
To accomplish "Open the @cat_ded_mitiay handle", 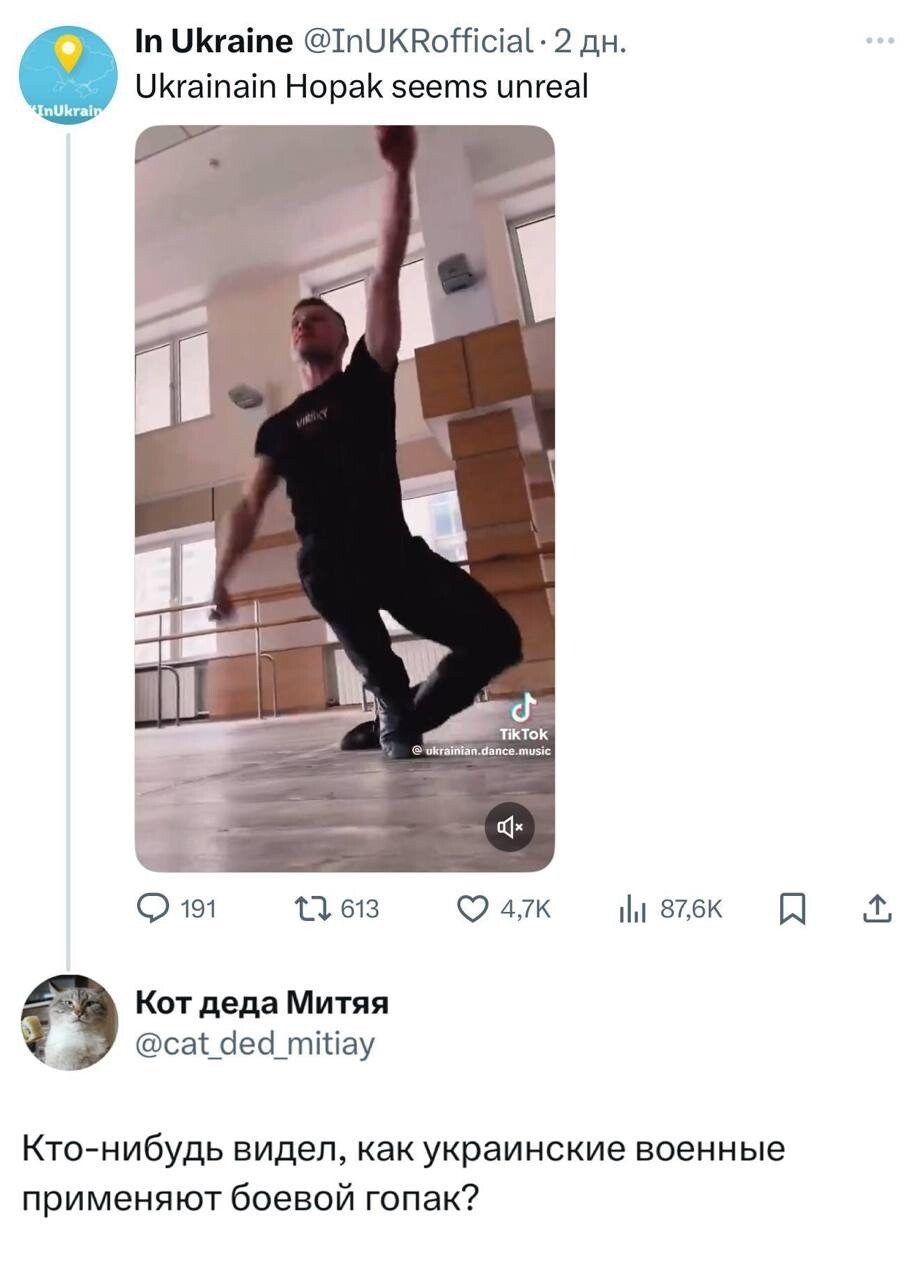I will (x=255, y=1044).
